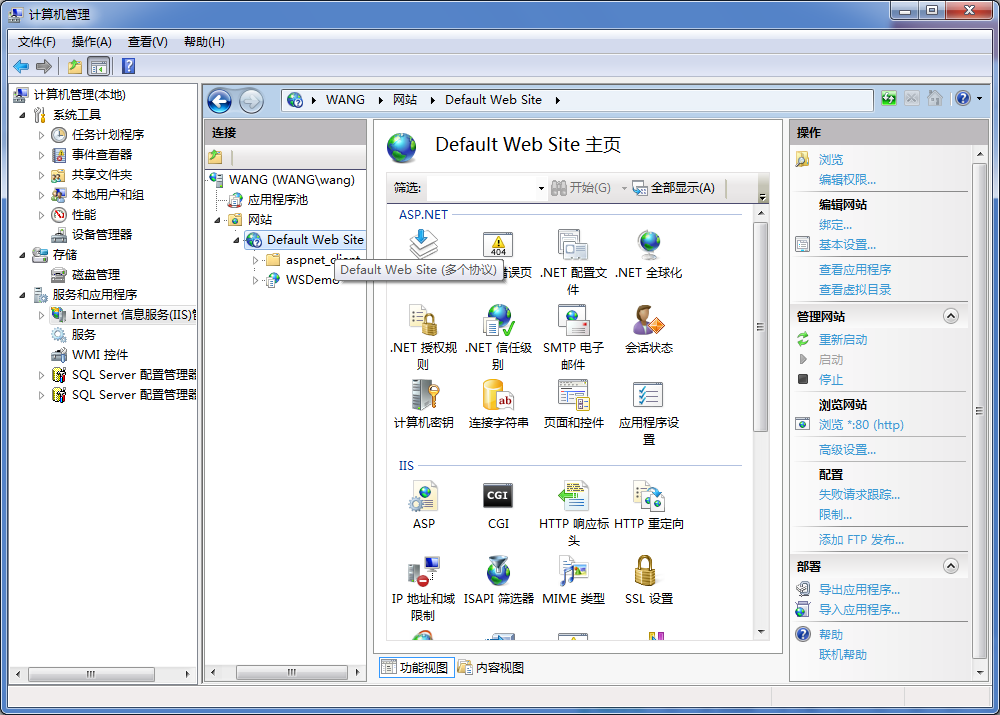The image size is (1000, 715).
Task: Select the WMI 控件 tree item
Action: click(x=99, y=355)
